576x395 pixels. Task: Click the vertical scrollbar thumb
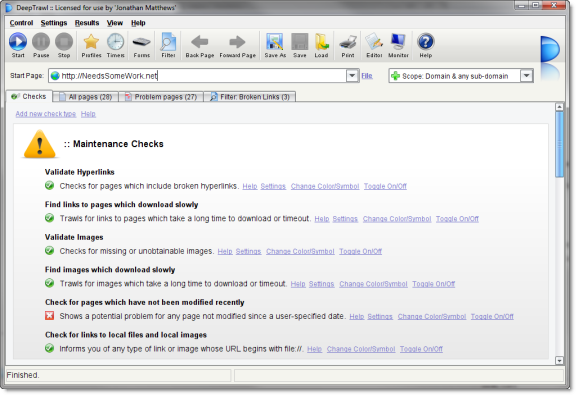(x=559, y=144)
